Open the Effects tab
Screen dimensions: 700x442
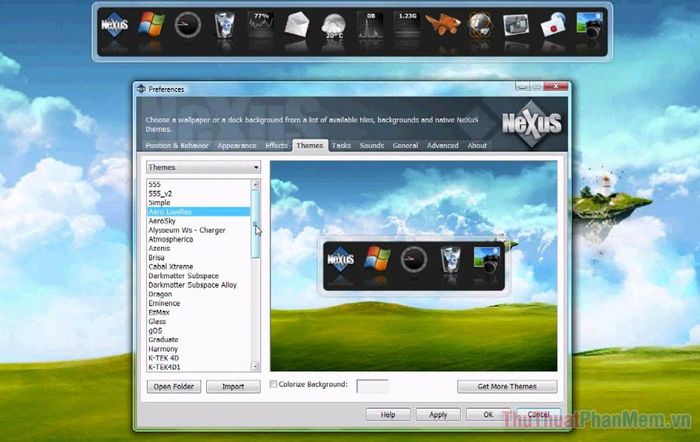pos(276,146)
